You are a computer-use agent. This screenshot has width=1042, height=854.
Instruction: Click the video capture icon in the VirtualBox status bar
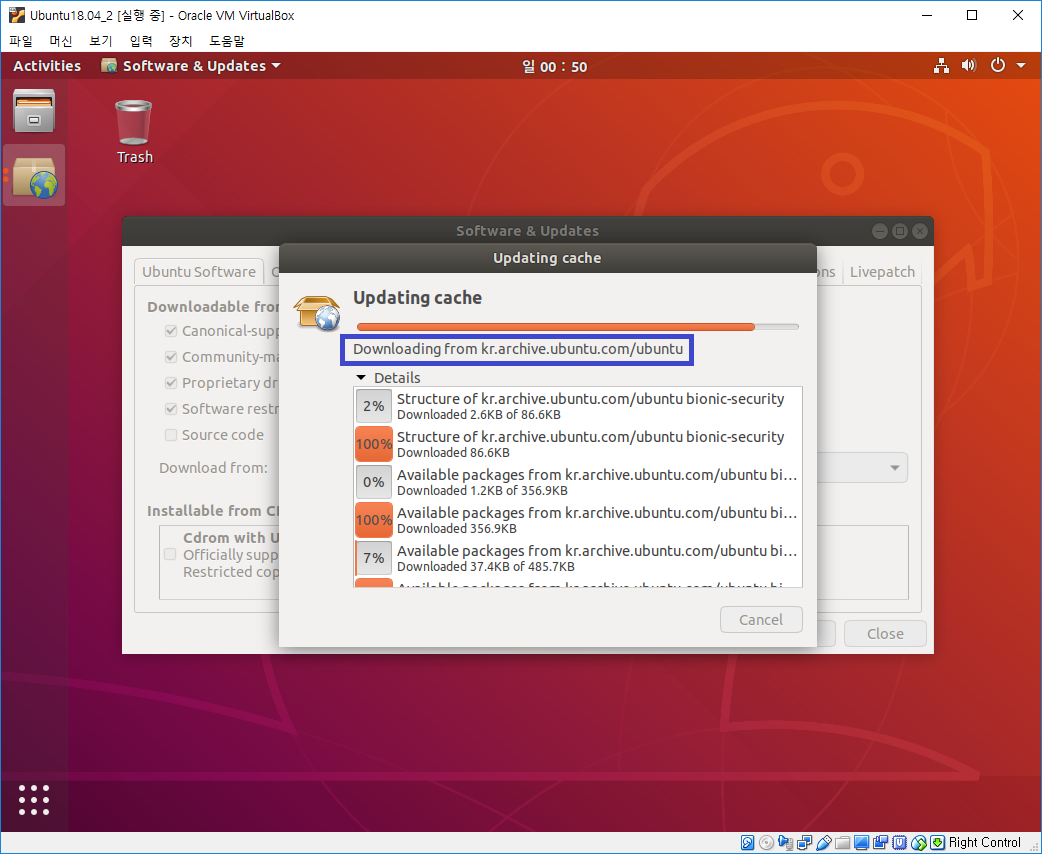point(881,843)
